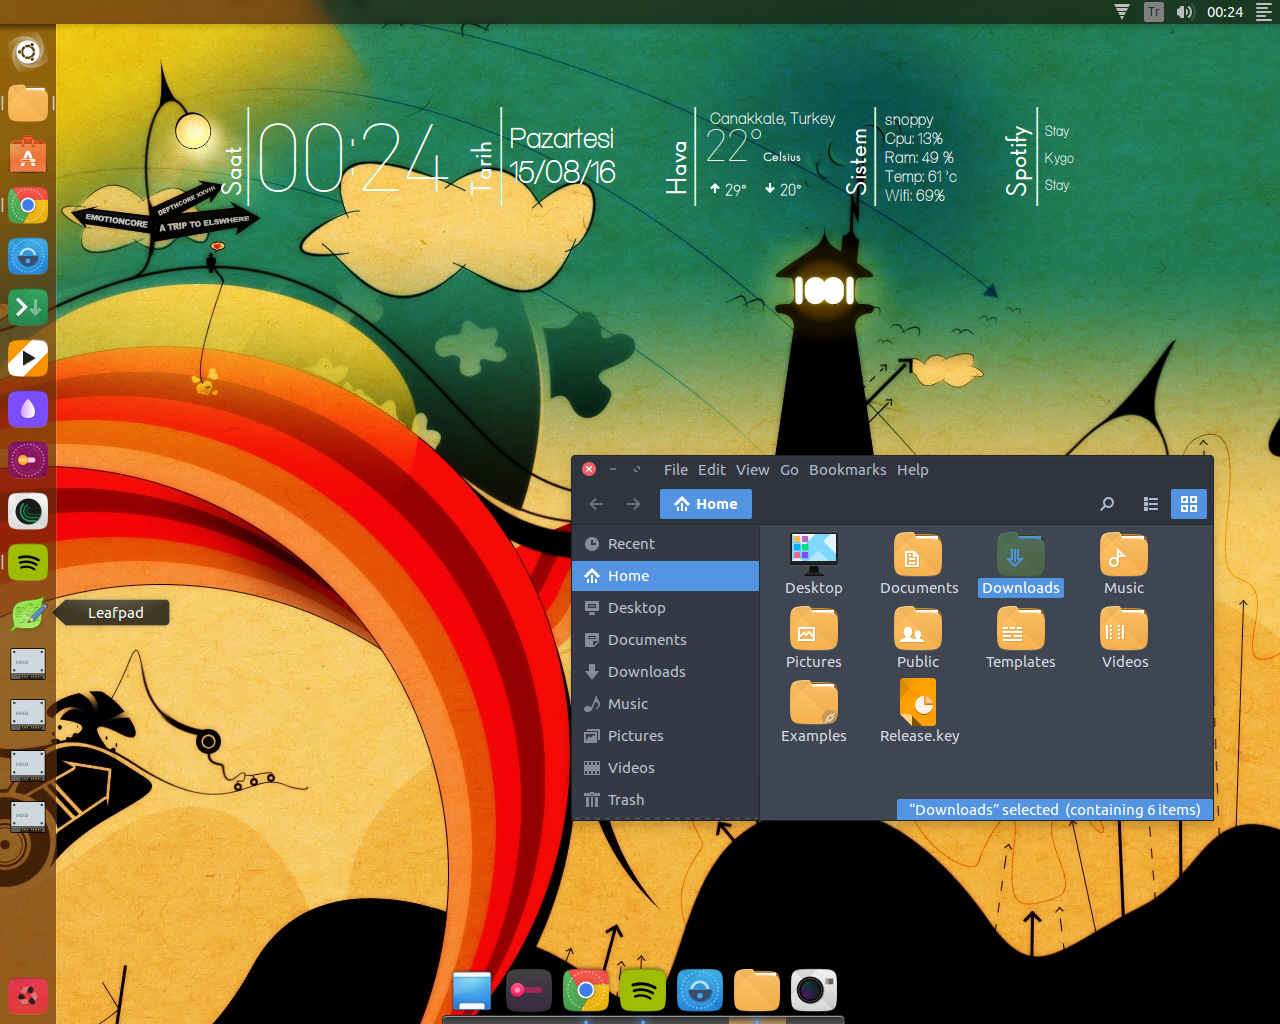This screenshot has height=1024, width=1280.
Task: Go back using the file manager's back arrow
Action: (597, 504)
